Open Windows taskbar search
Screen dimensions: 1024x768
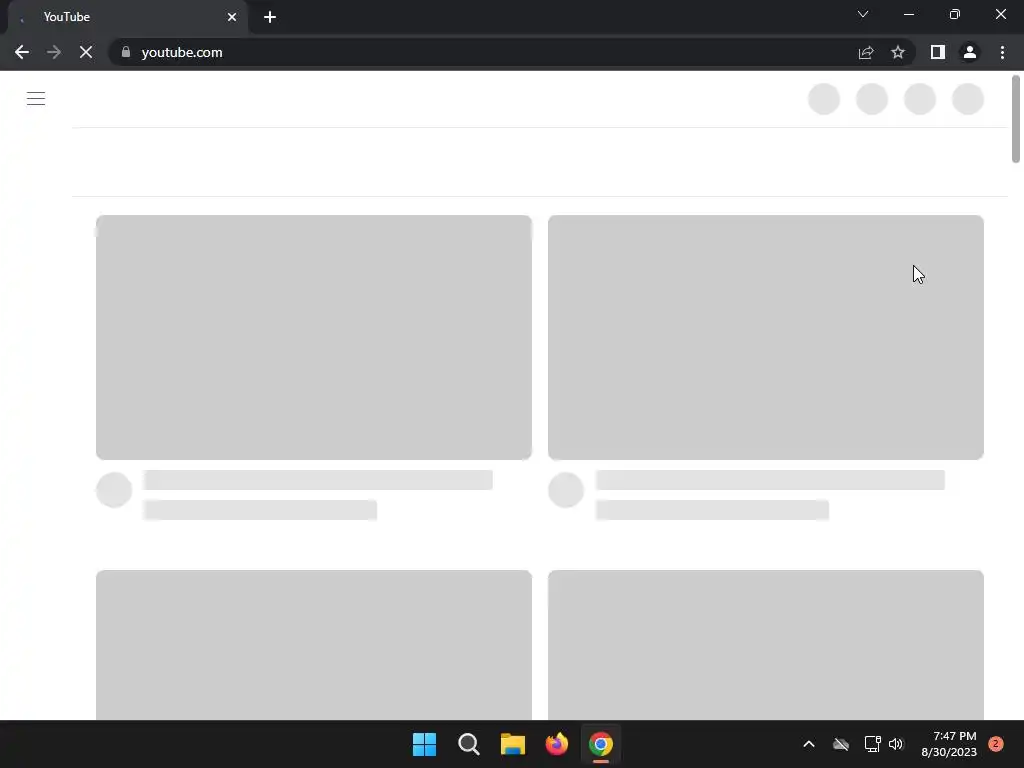click(x=469, y=744)
